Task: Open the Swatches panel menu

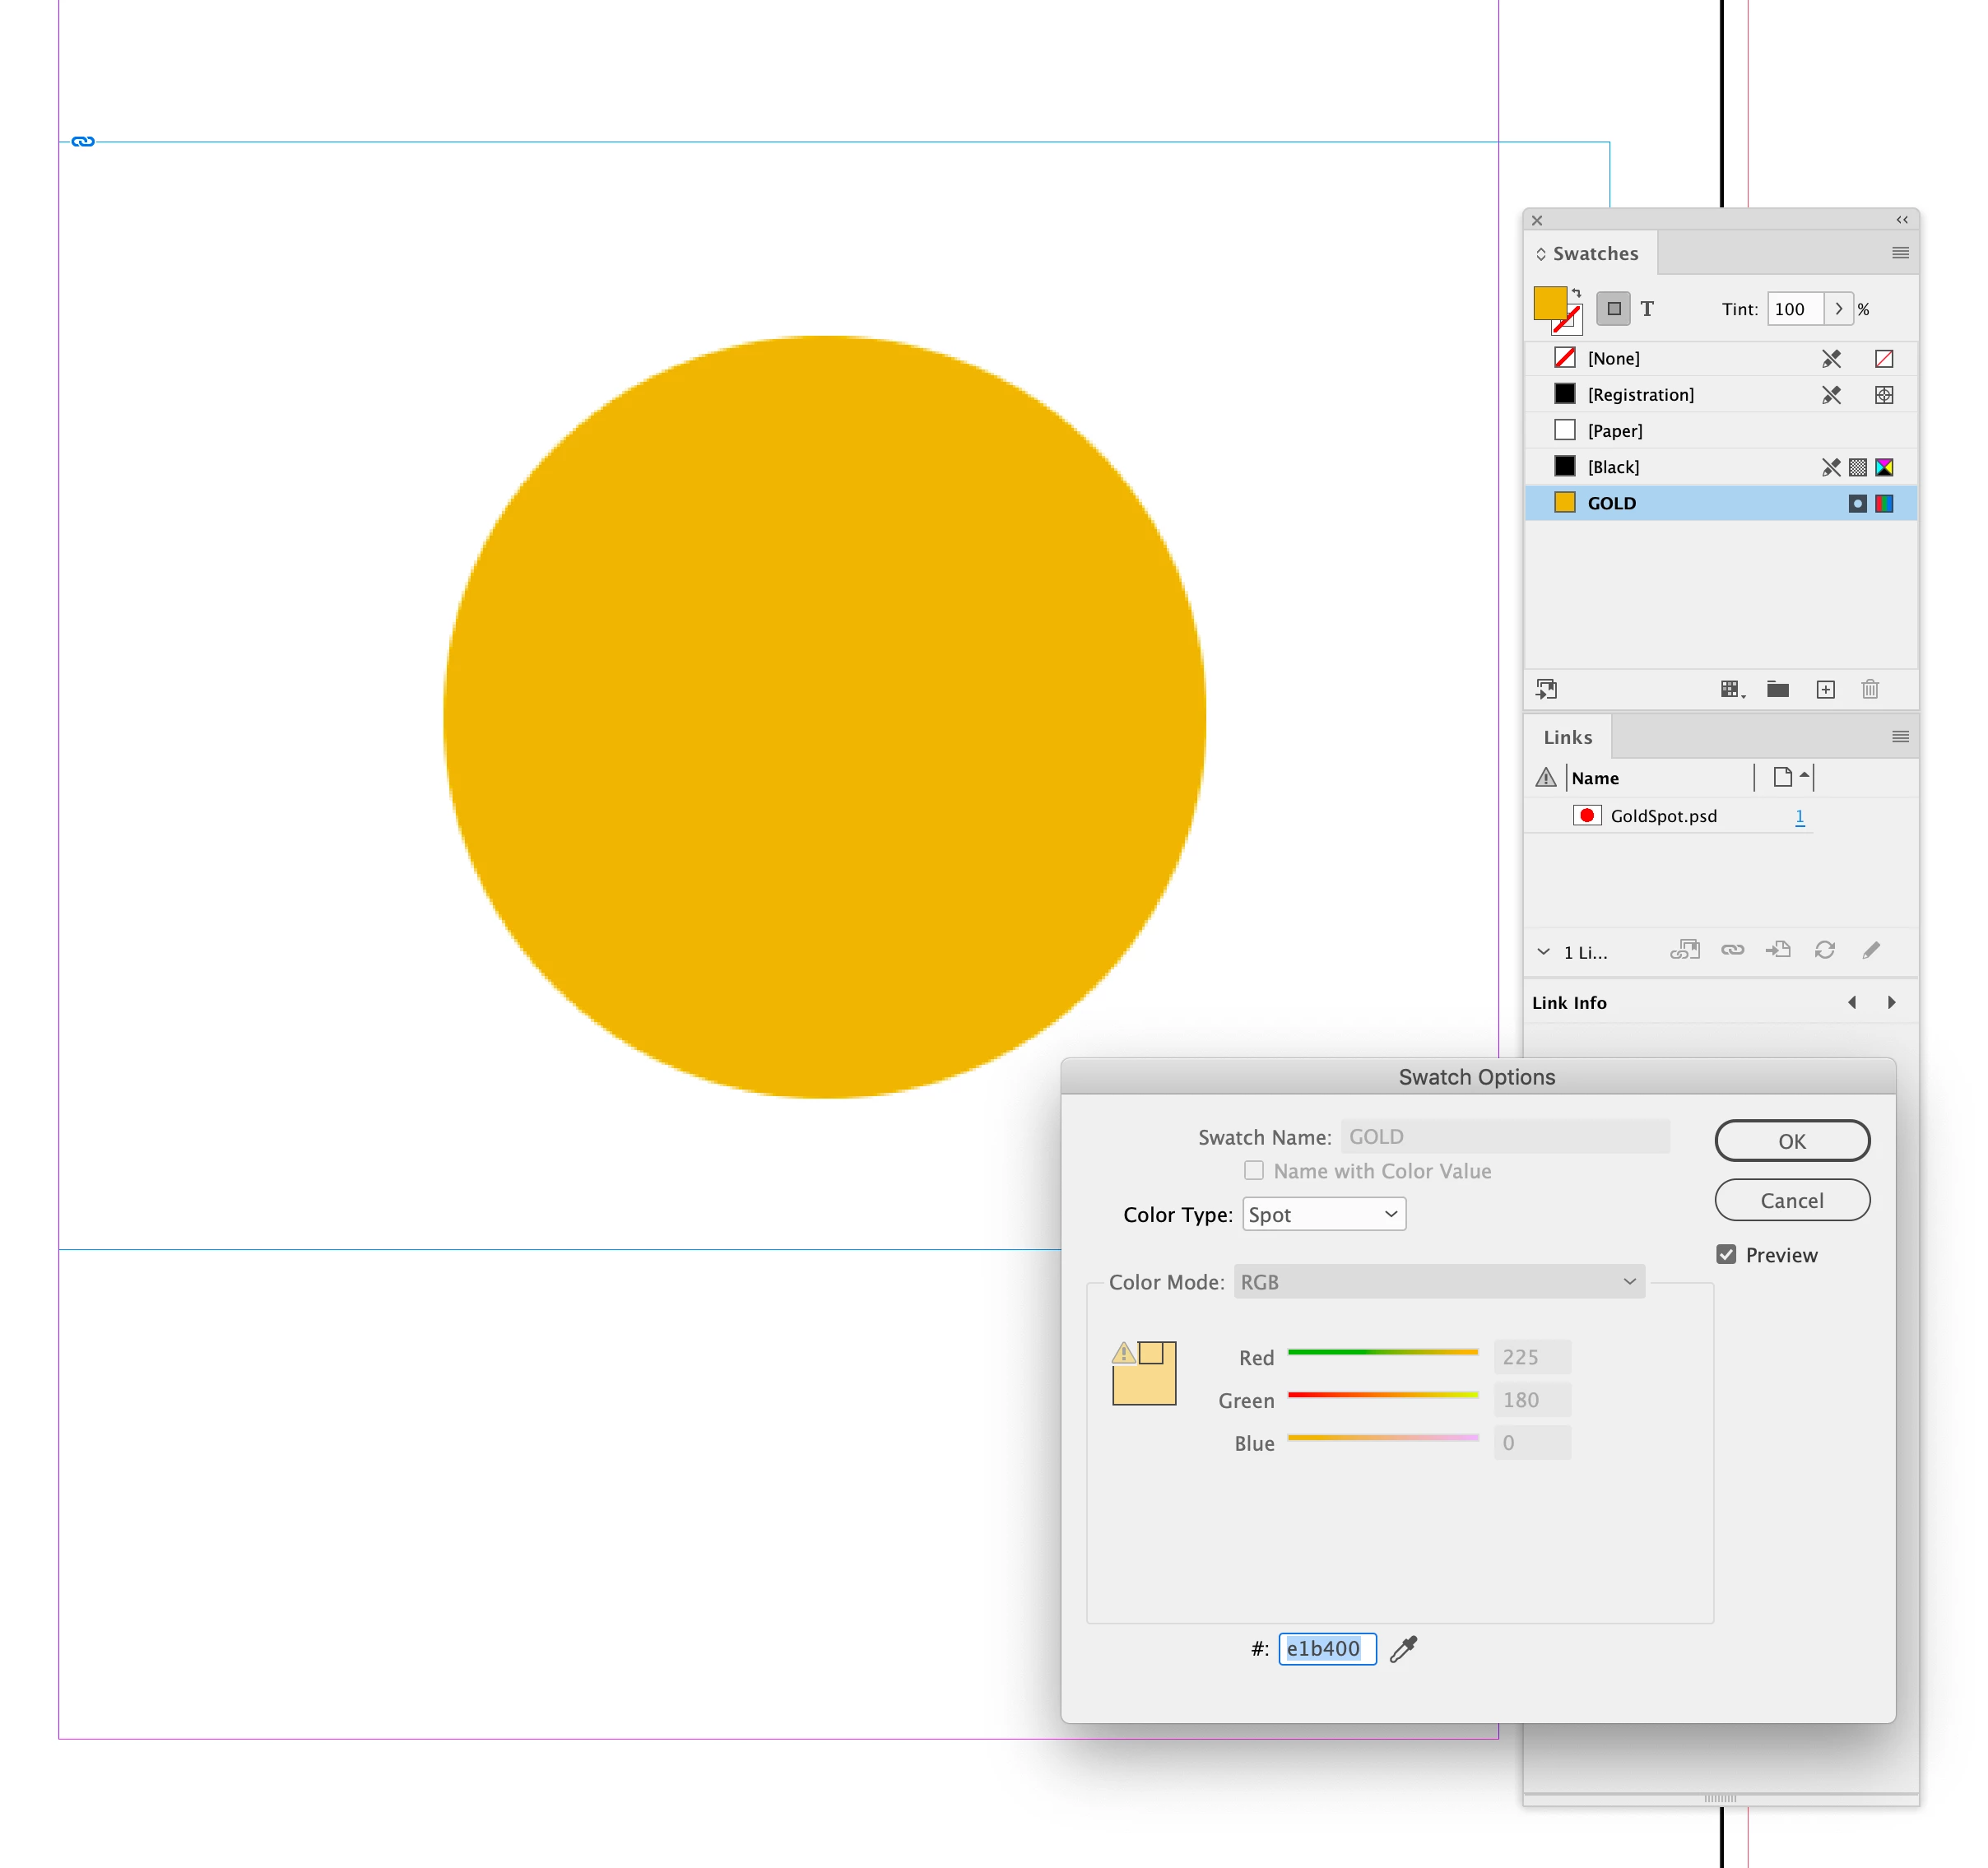Action: 1900,254
